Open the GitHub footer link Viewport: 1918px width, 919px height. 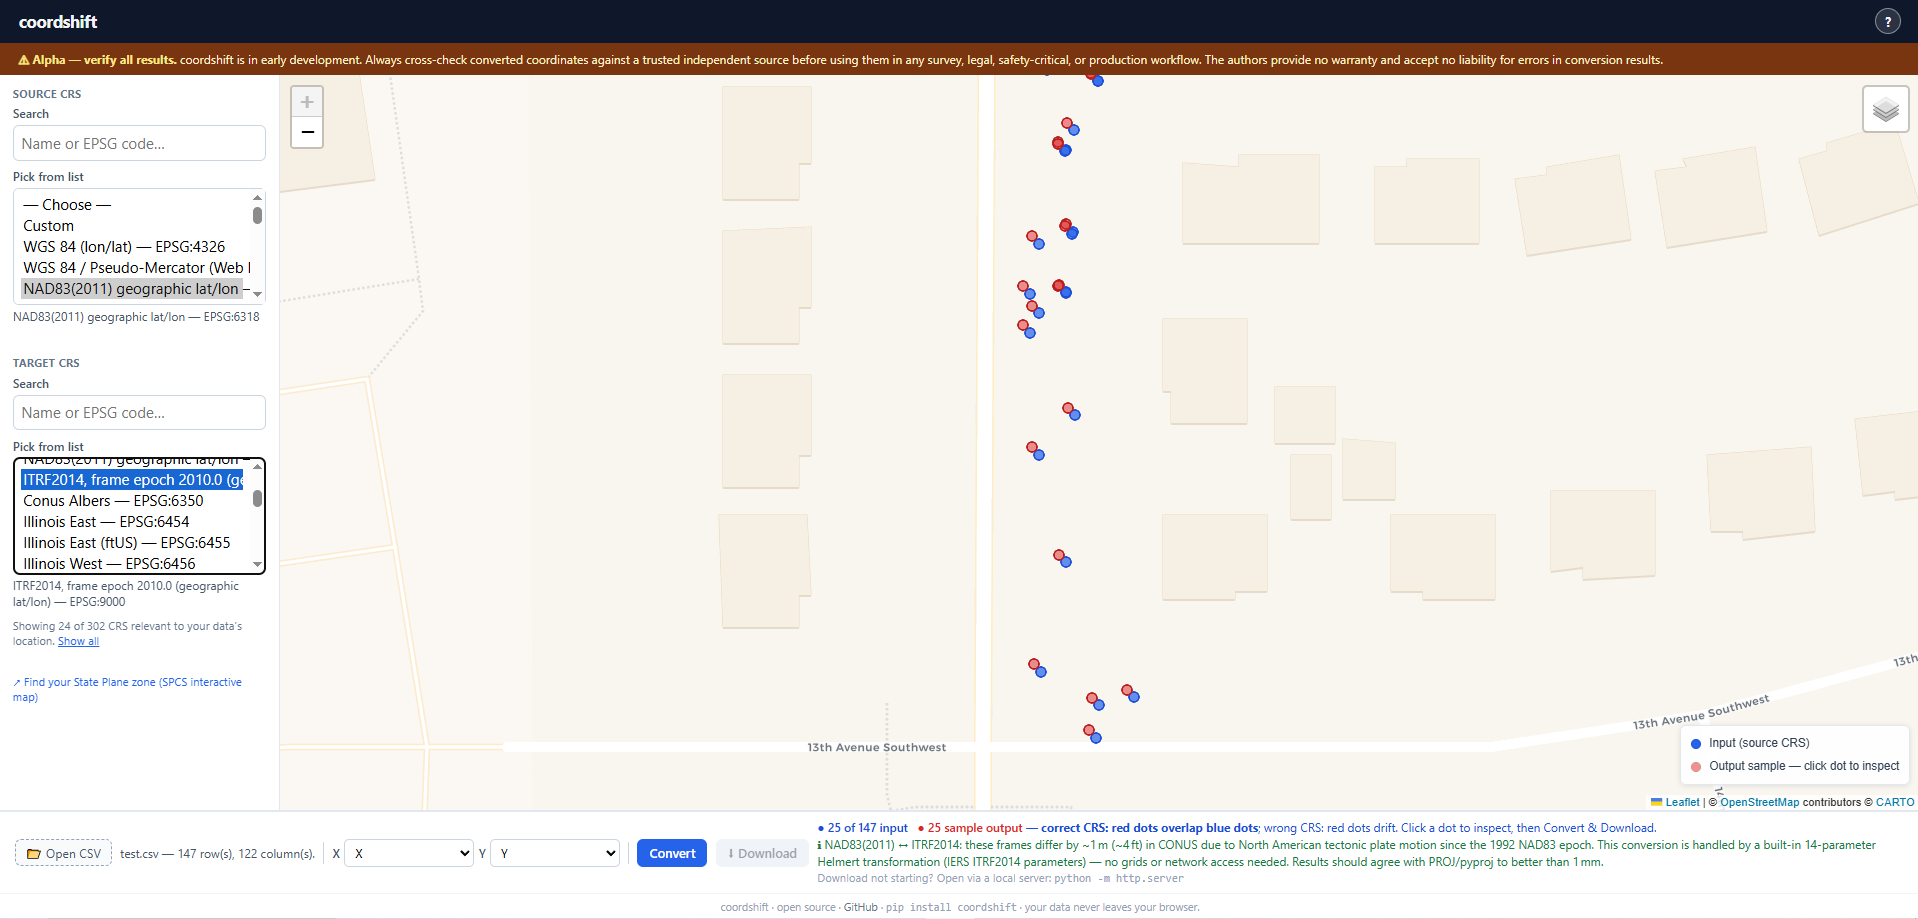pos(860,907)
